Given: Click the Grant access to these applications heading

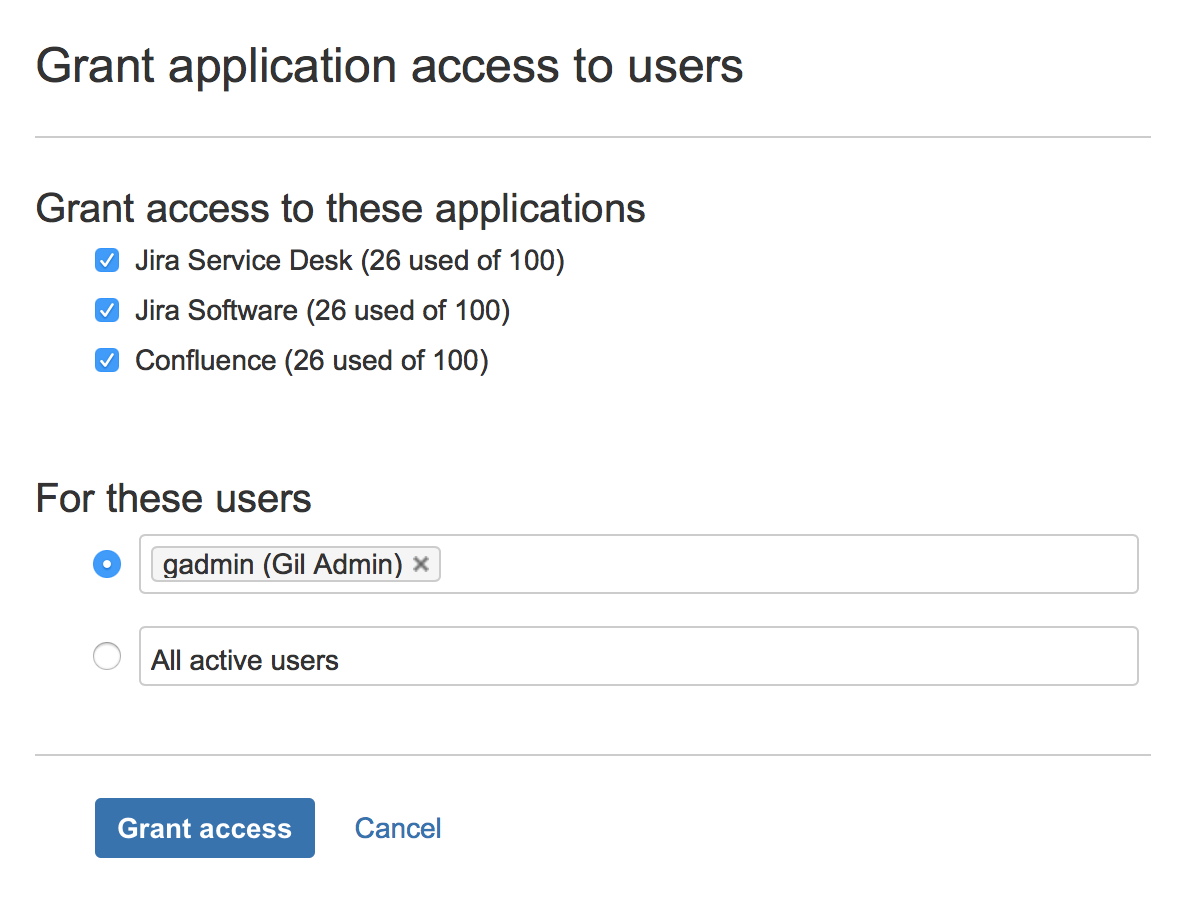Looking at the screenshot, I should [x=340, y=208].
